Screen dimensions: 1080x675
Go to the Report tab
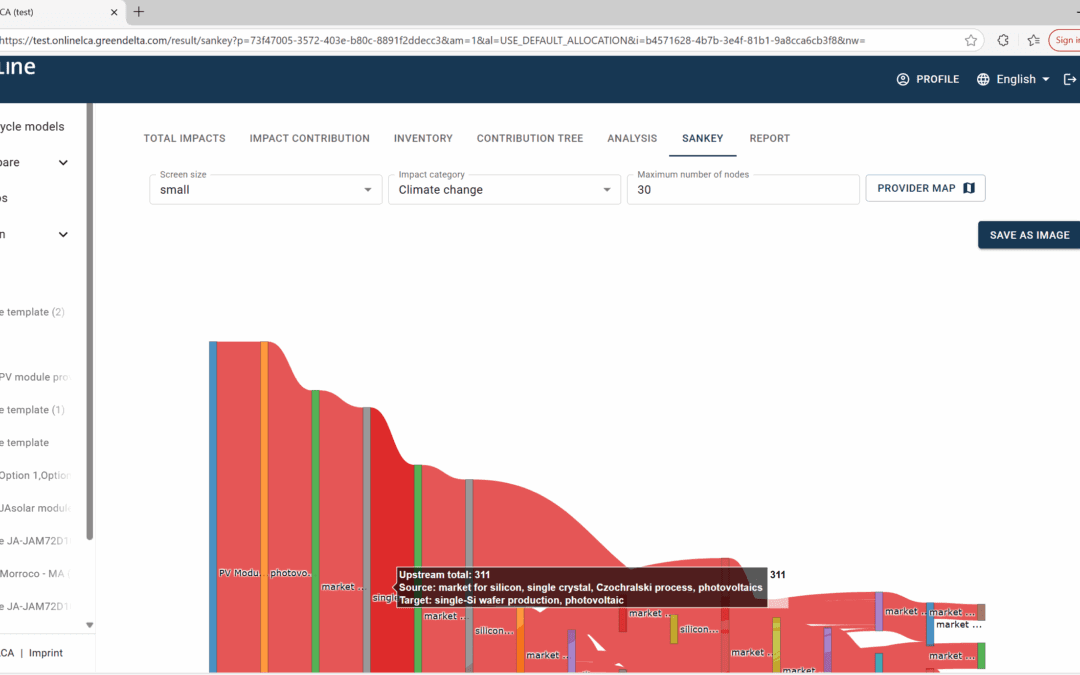click(x=769, y=138)
